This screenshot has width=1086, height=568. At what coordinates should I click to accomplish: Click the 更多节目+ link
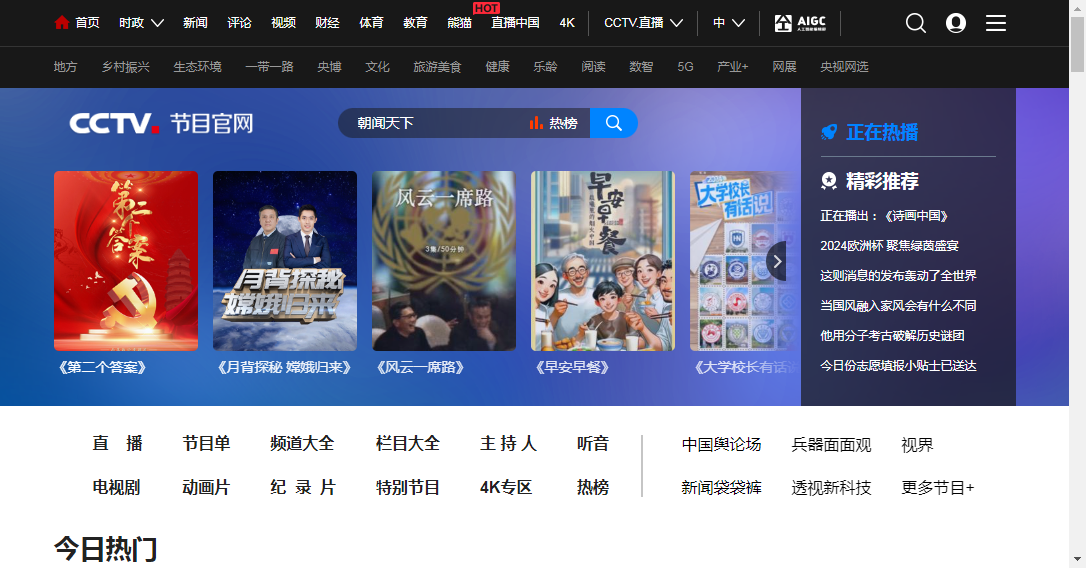(937, 488)
